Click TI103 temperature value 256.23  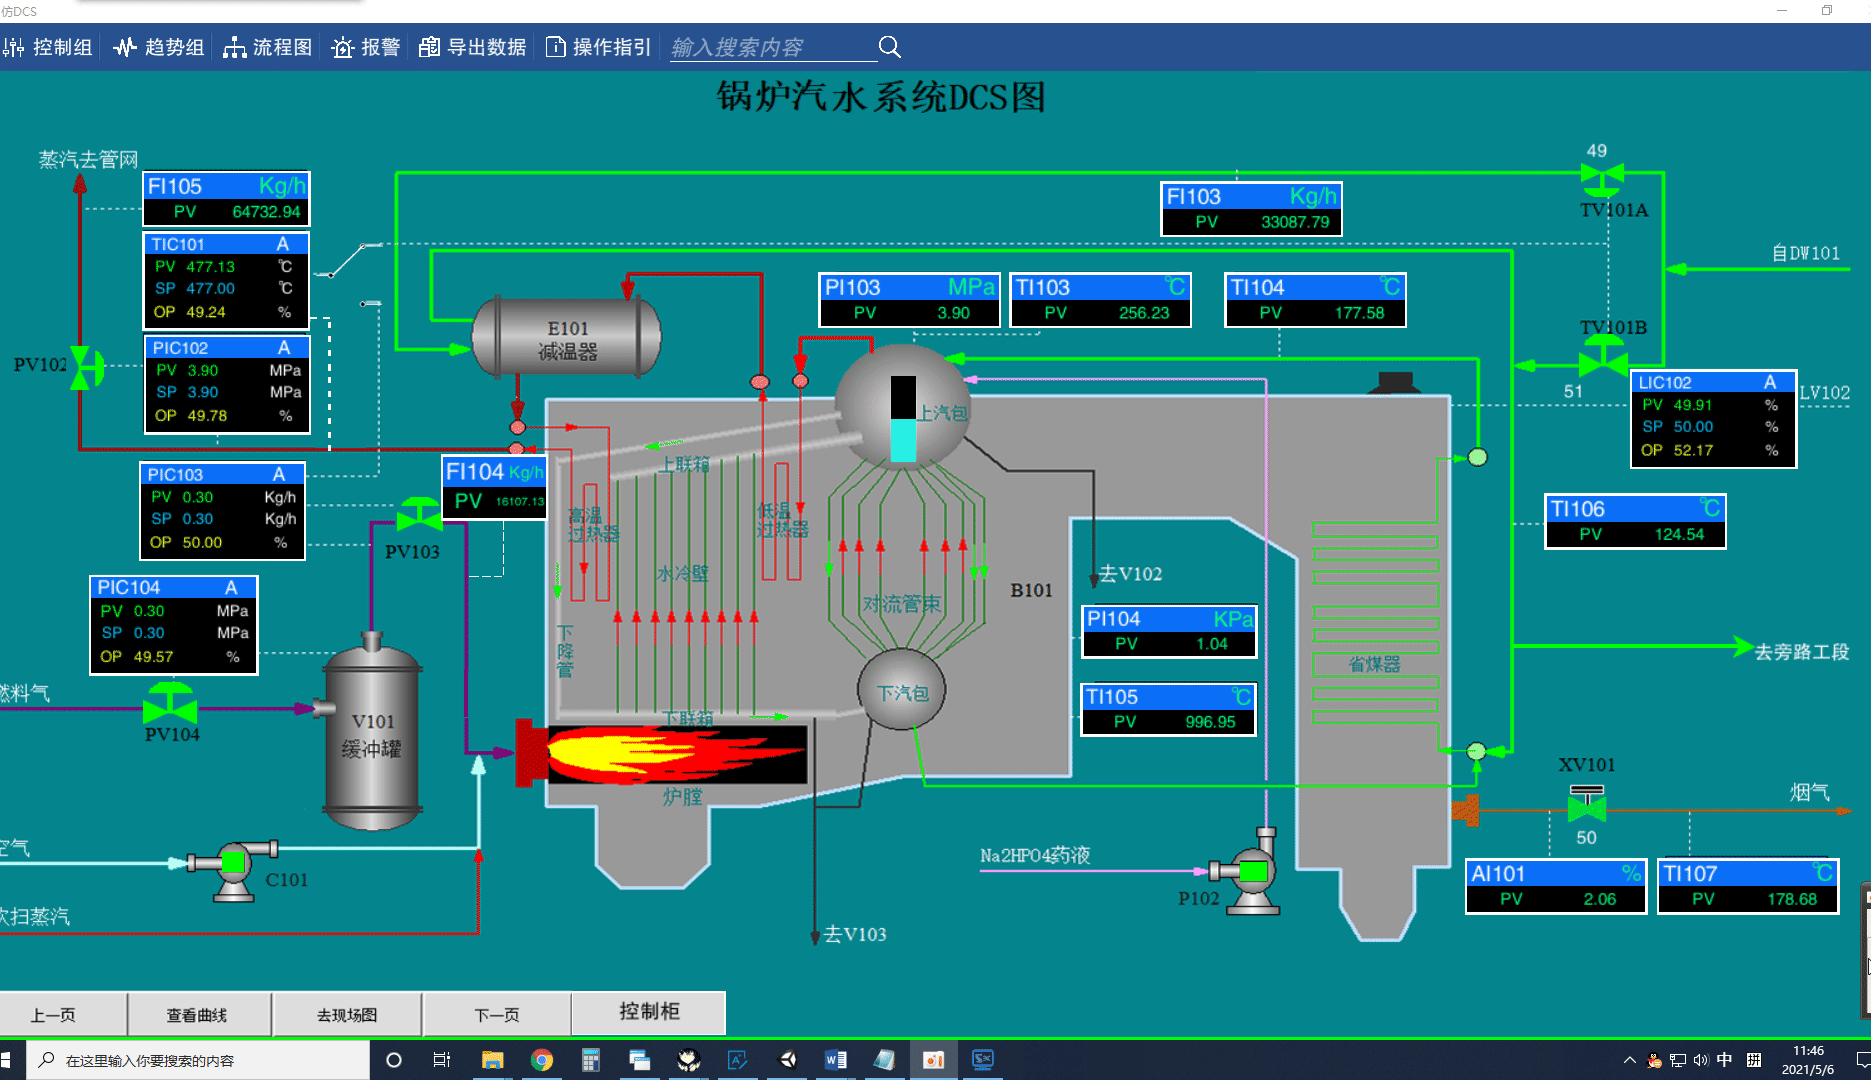[1144, 313]
